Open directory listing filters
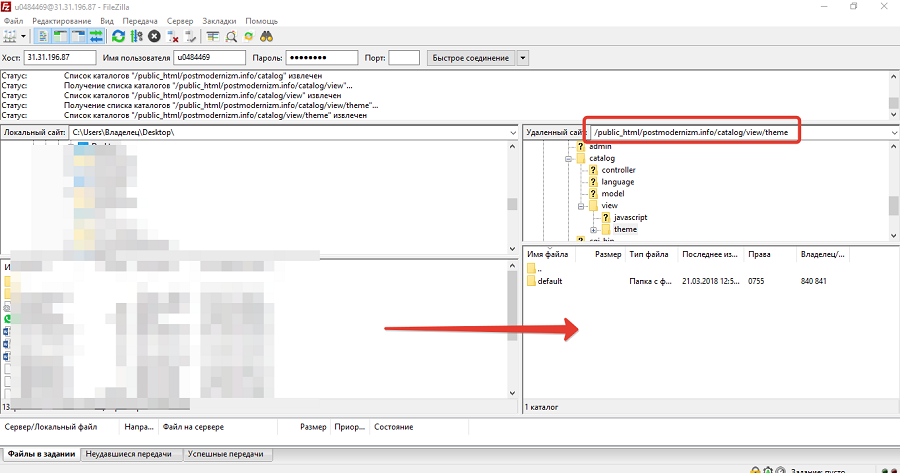Viewport: 900px width, 473px height. click(213, 37)
